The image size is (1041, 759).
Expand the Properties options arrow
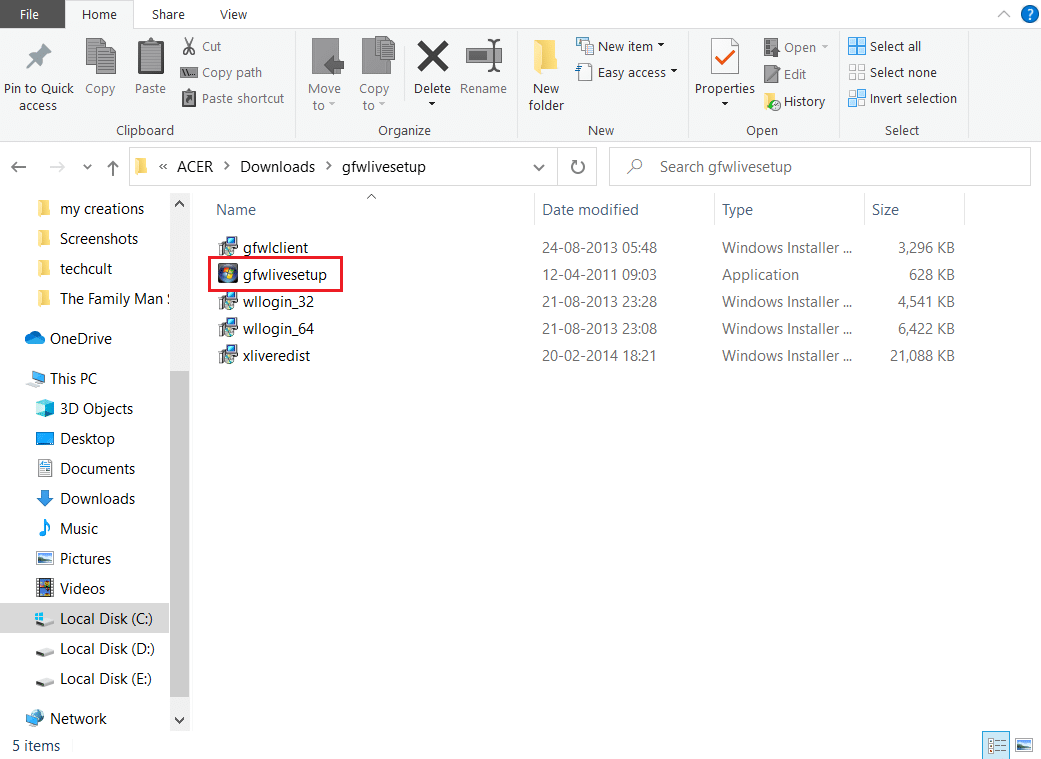point(724,104)
